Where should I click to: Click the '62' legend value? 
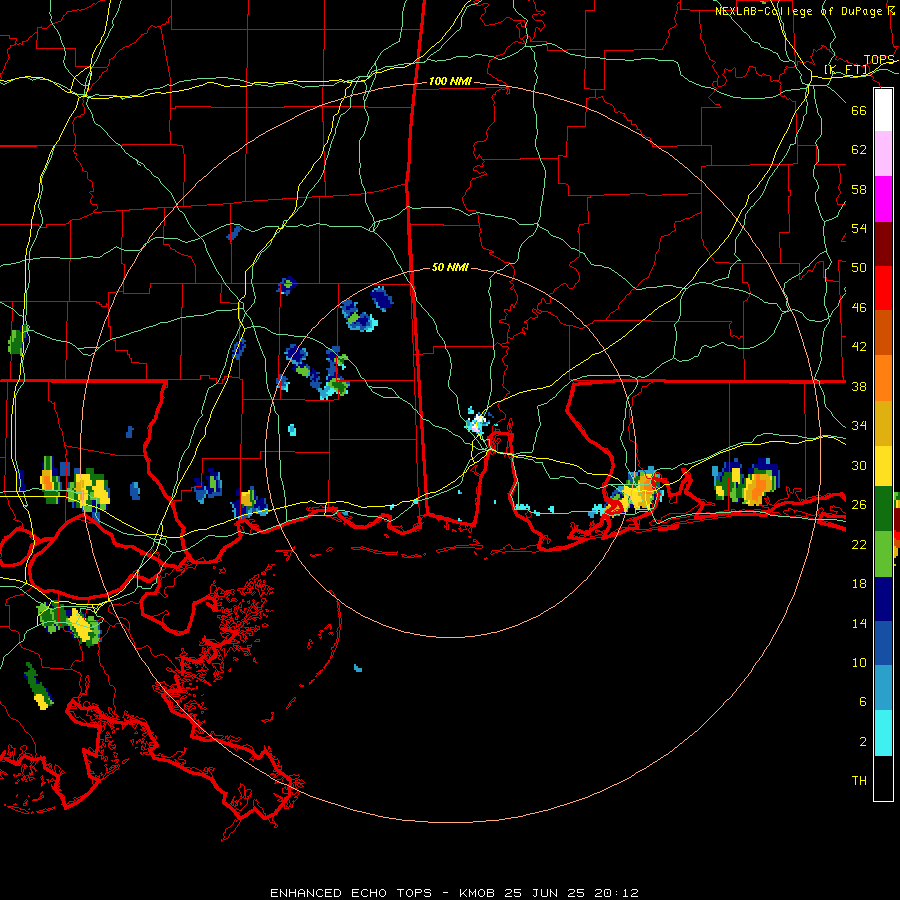859,149
